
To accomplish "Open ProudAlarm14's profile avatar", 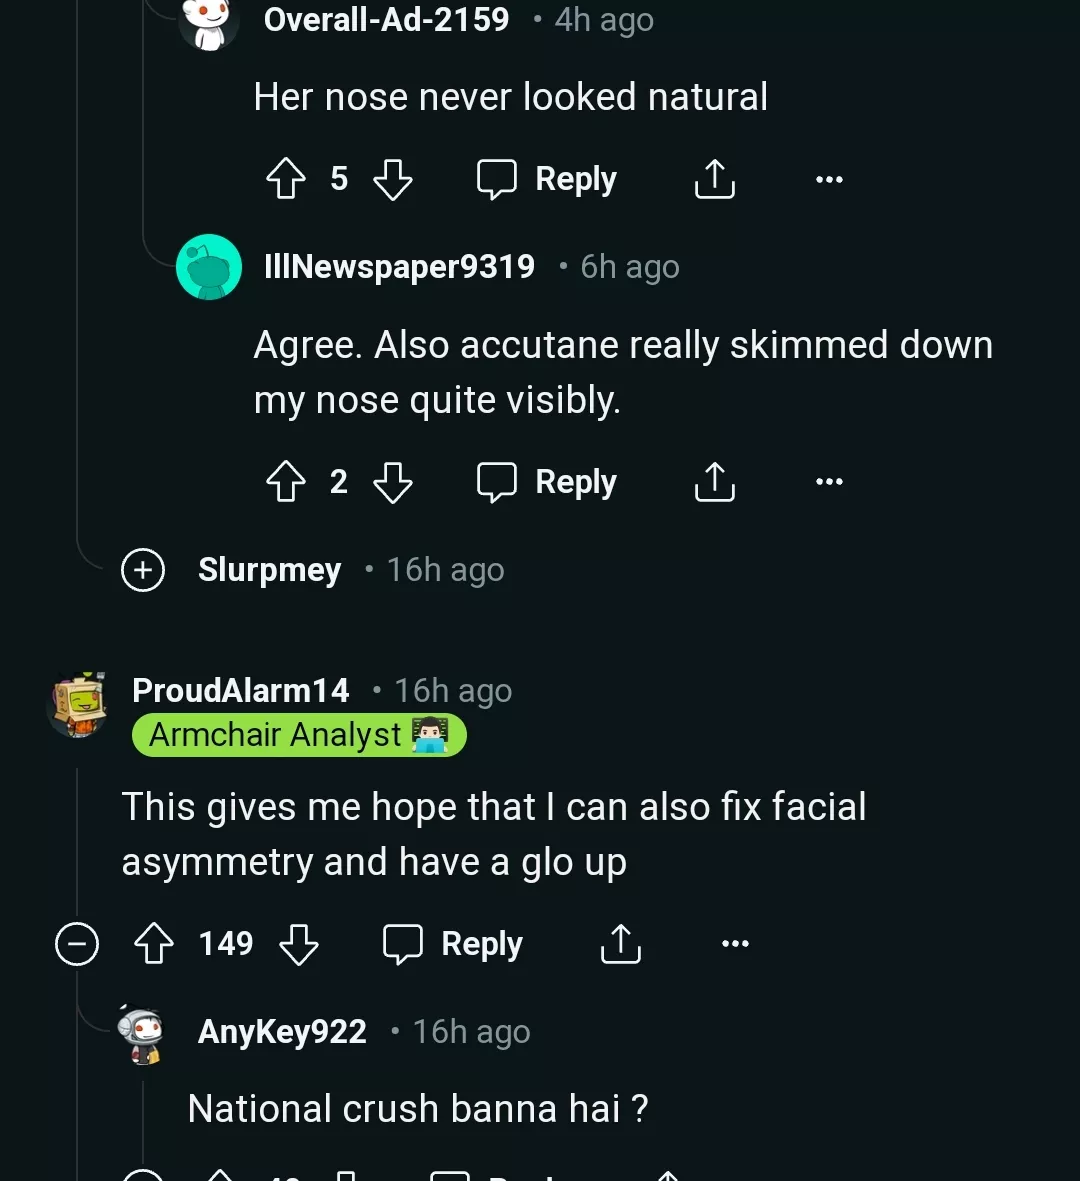I will [x=78, y=705].
